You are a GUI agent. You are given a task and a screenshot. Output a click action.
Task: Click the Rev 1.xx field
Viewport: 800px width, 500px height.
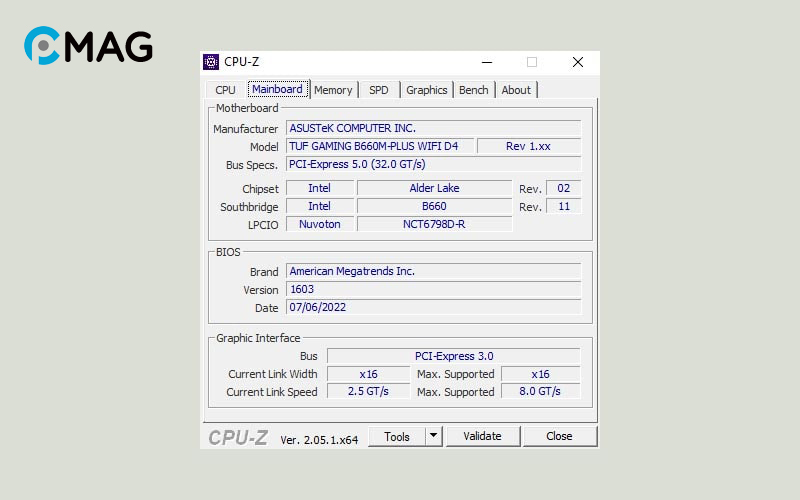[x=529, y=146]
